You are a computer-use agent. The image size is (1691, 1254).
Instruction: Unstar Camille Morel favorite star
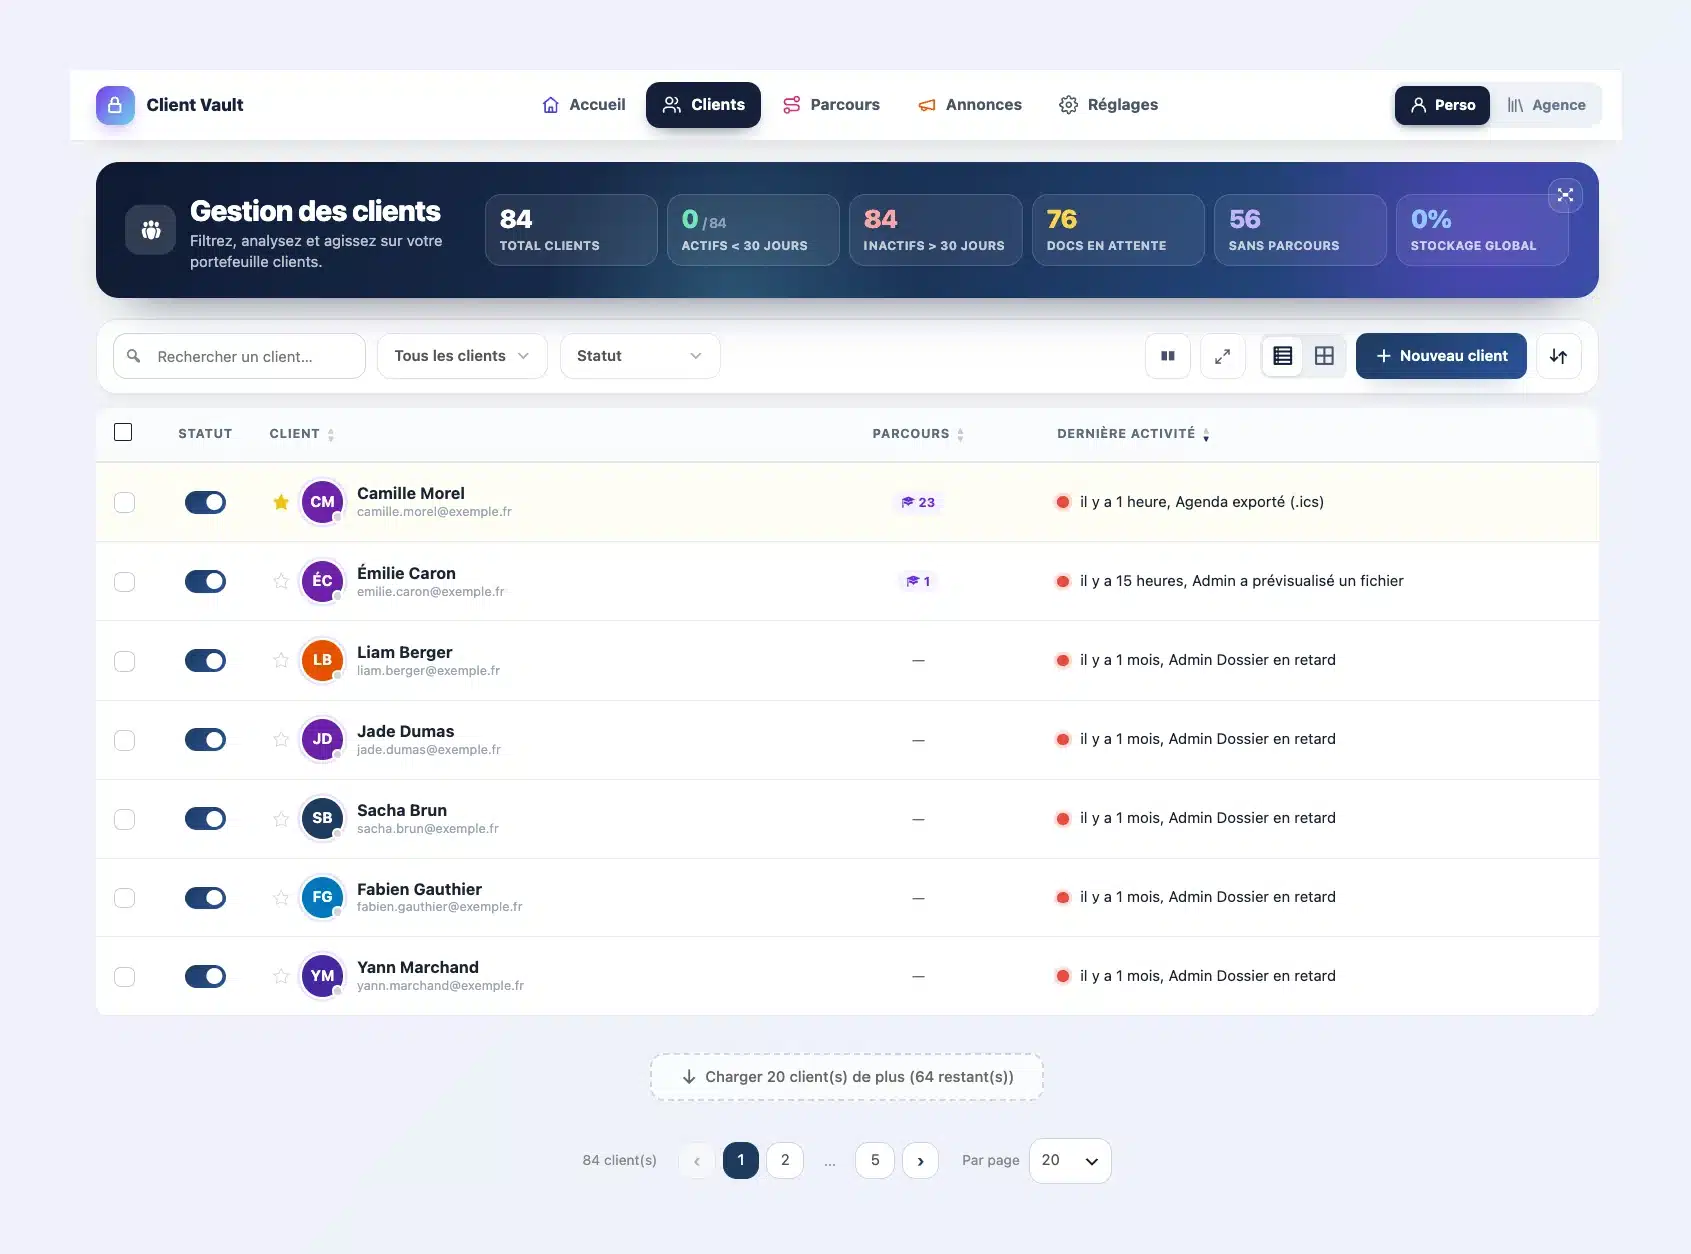point(281,502)
